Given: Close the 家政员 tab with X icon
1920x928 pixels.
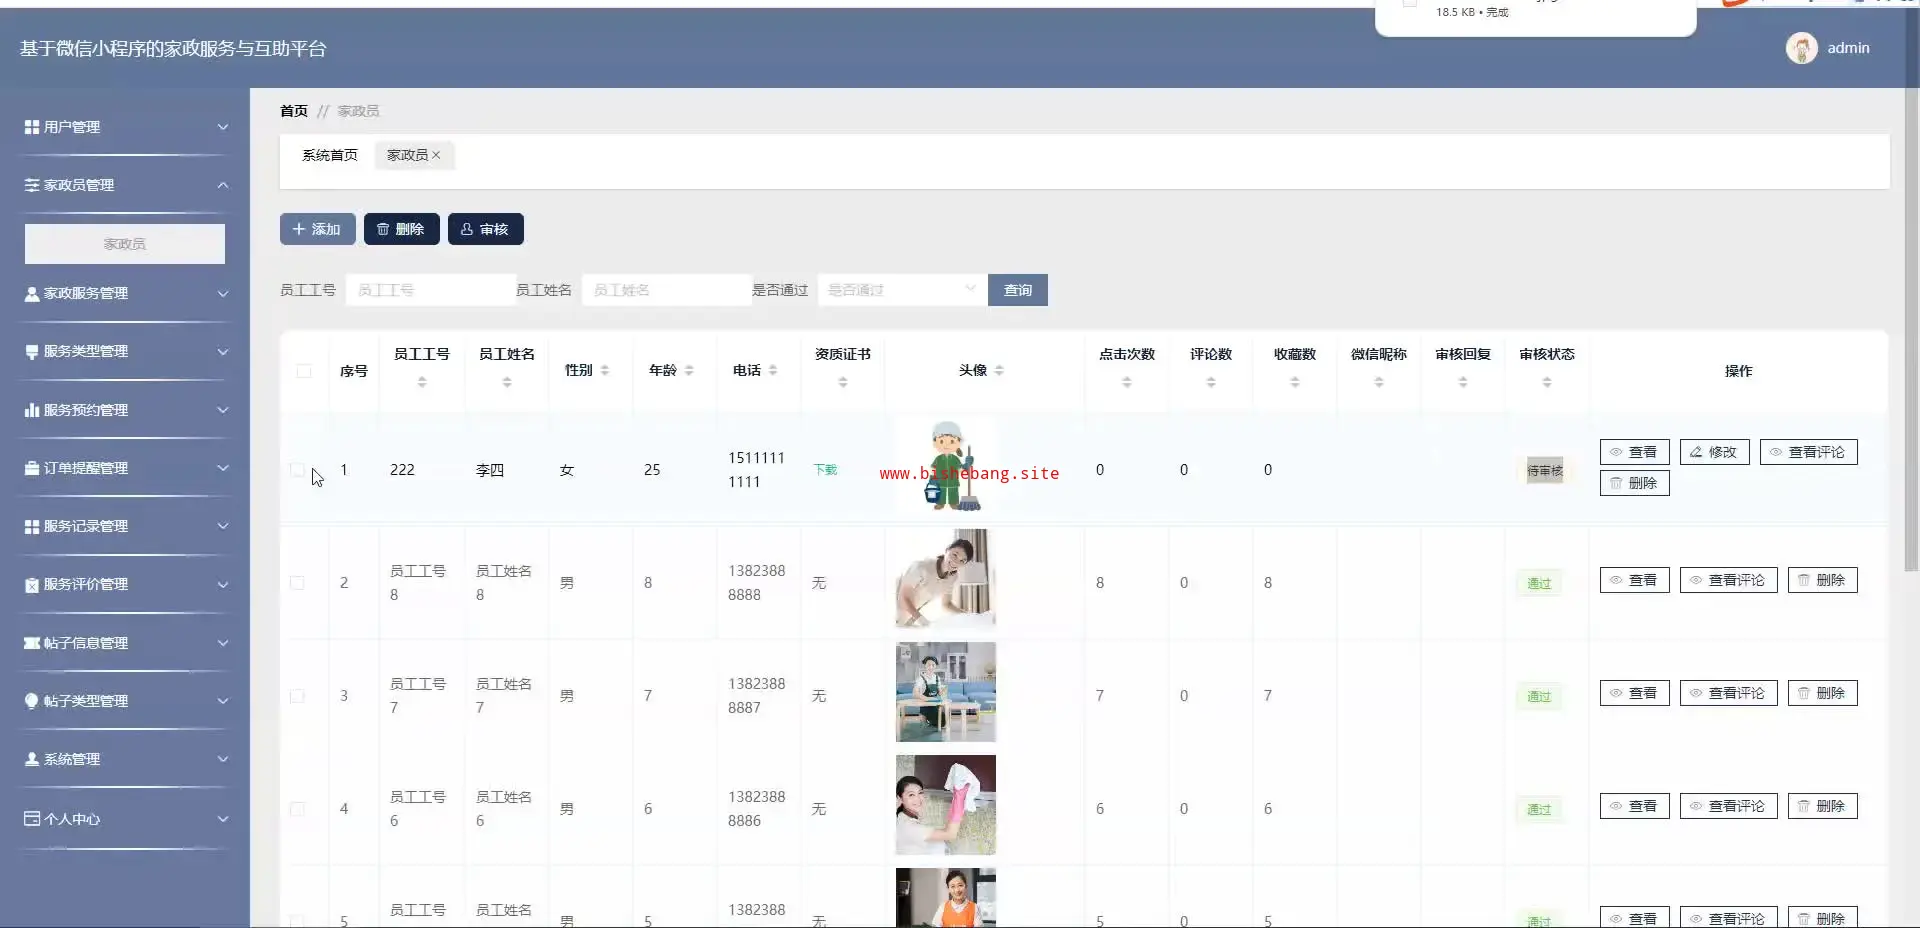Looking at the screenshot, I should click(436, 155).
